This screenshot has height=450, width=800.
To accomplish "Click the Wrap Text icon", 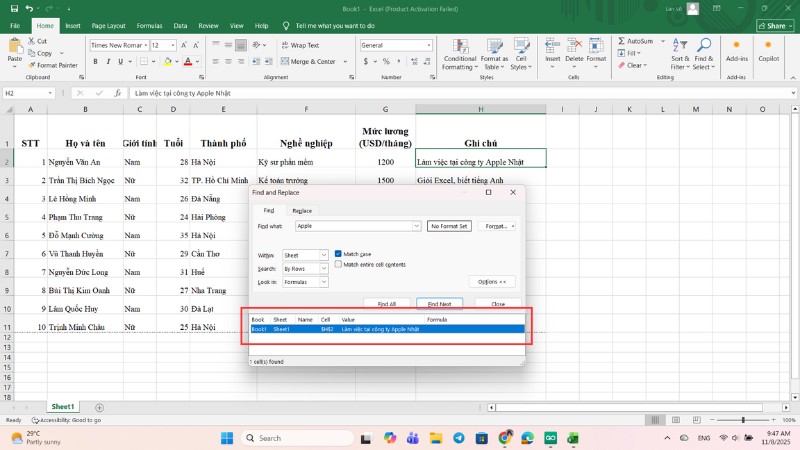I will coord(283,45).
